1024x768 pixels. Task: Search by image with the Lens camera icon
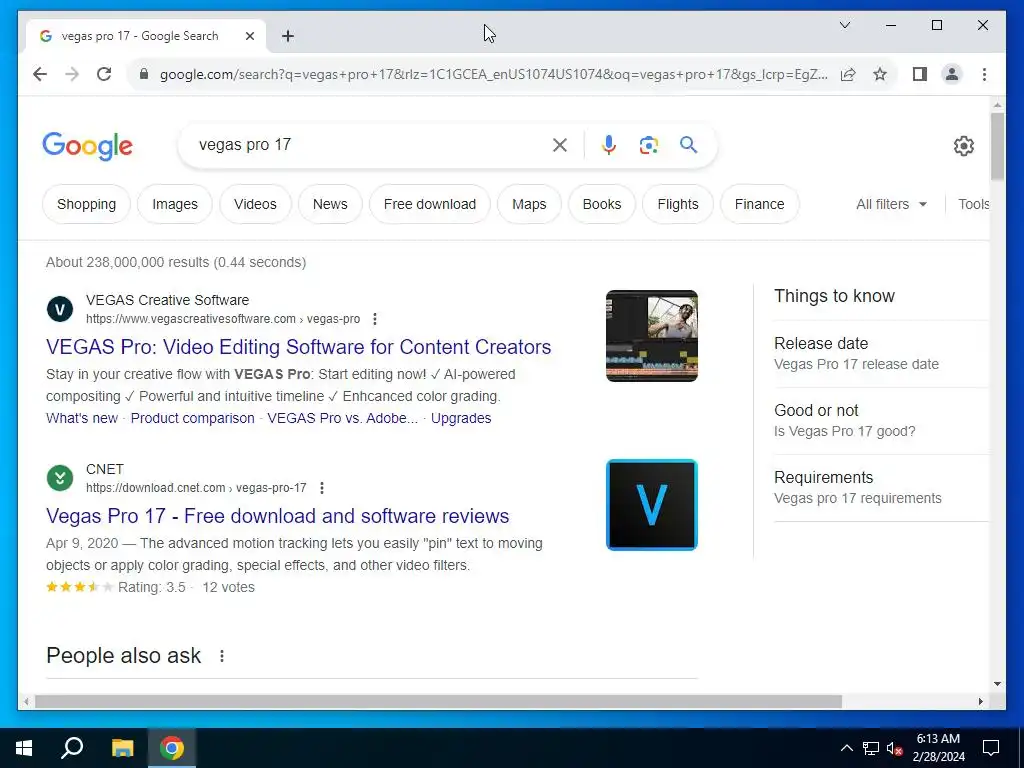click(648, 145)
